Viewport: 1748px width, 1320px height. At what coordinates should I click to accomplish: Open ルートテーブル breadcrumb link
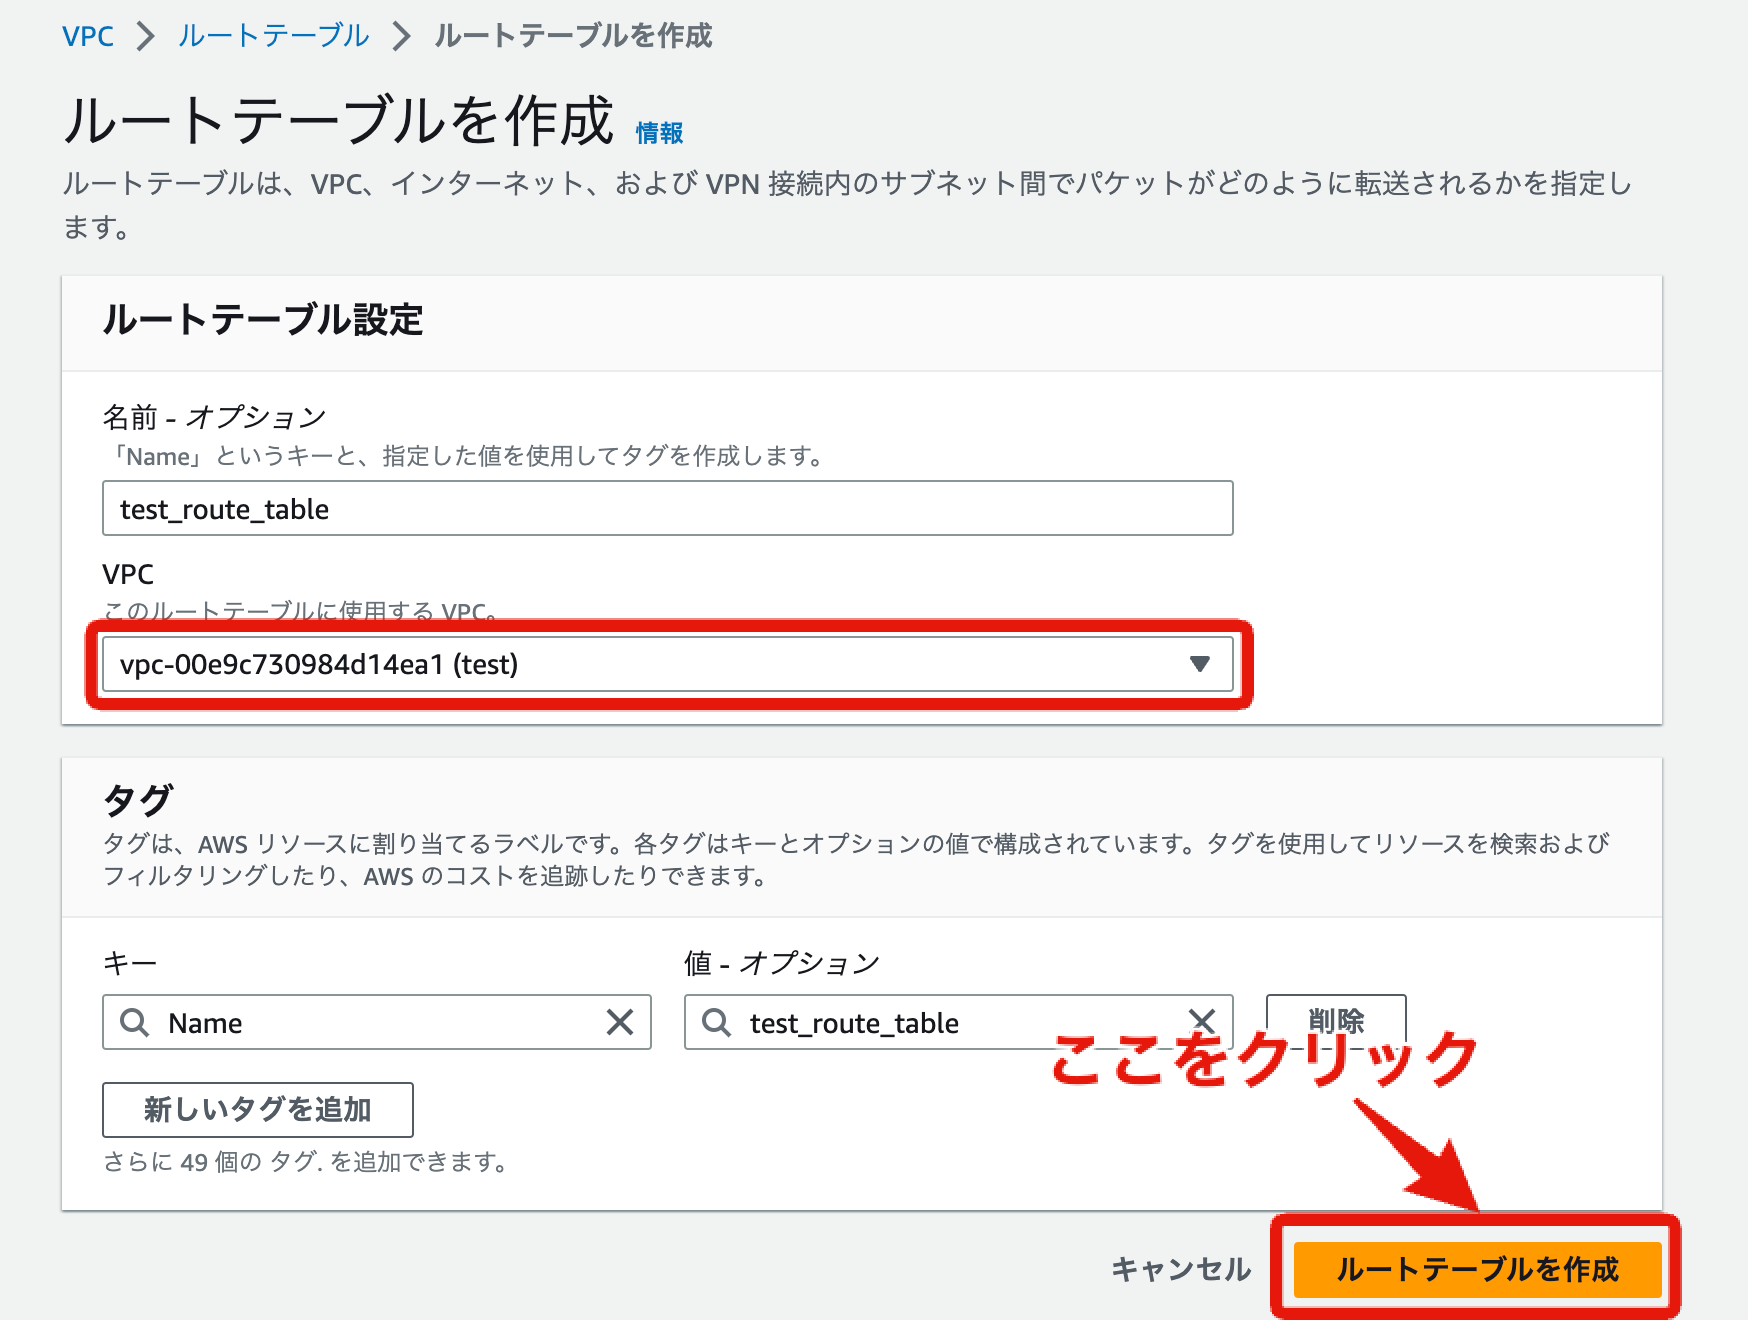tap(273, 36)
